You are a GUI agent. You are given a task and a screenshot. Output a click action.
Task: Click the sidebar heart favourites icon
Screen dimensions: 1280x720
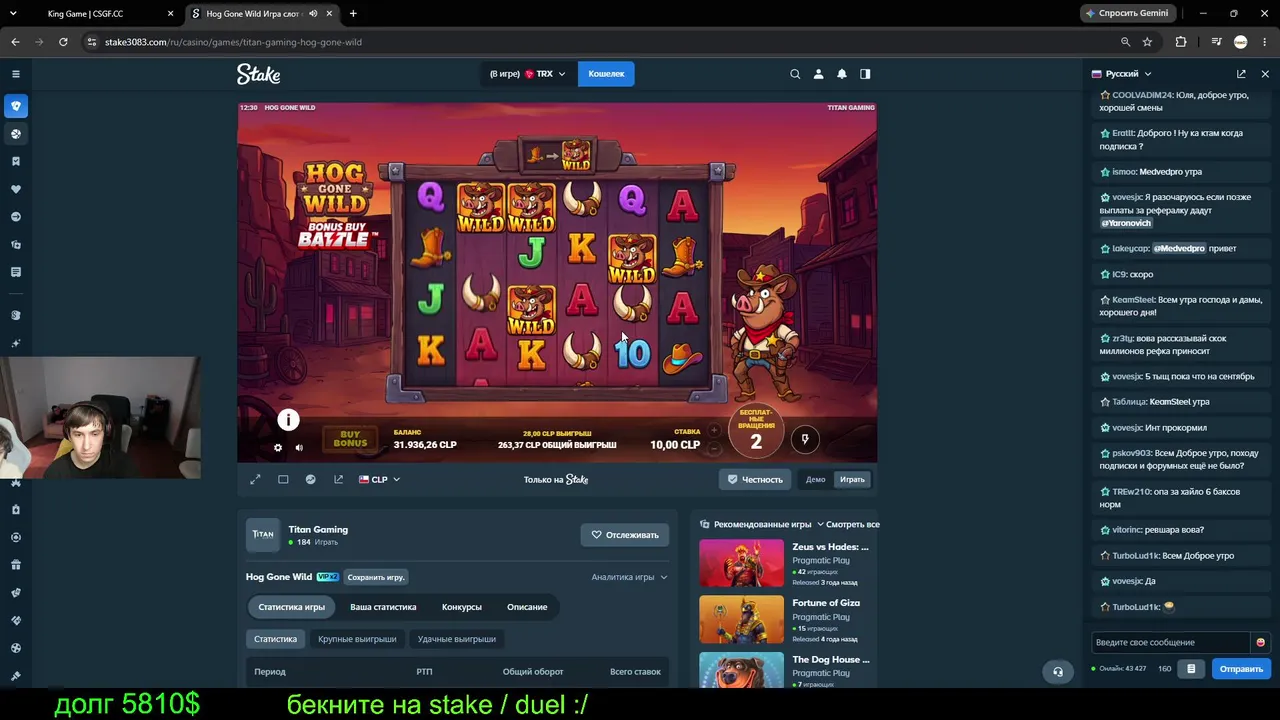point(16,189)
